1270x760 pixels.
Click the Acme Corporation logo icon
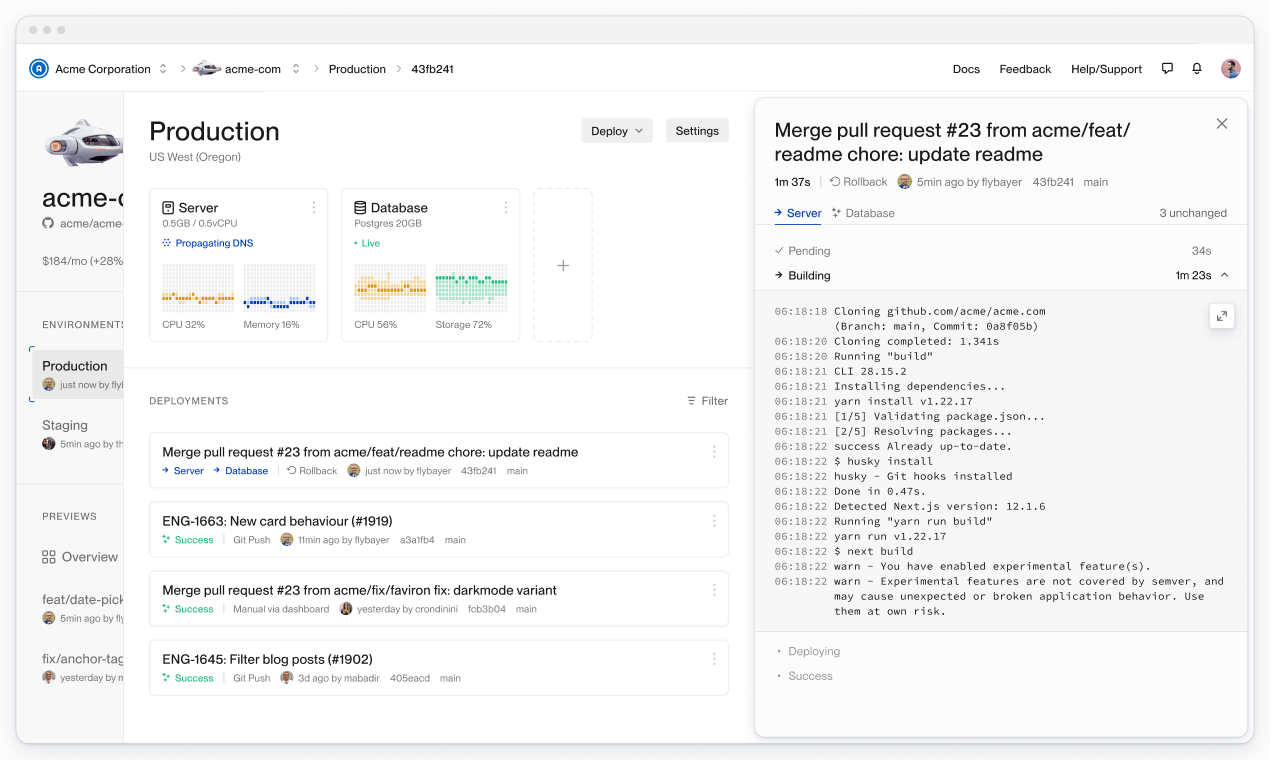[x=39, y=69]
